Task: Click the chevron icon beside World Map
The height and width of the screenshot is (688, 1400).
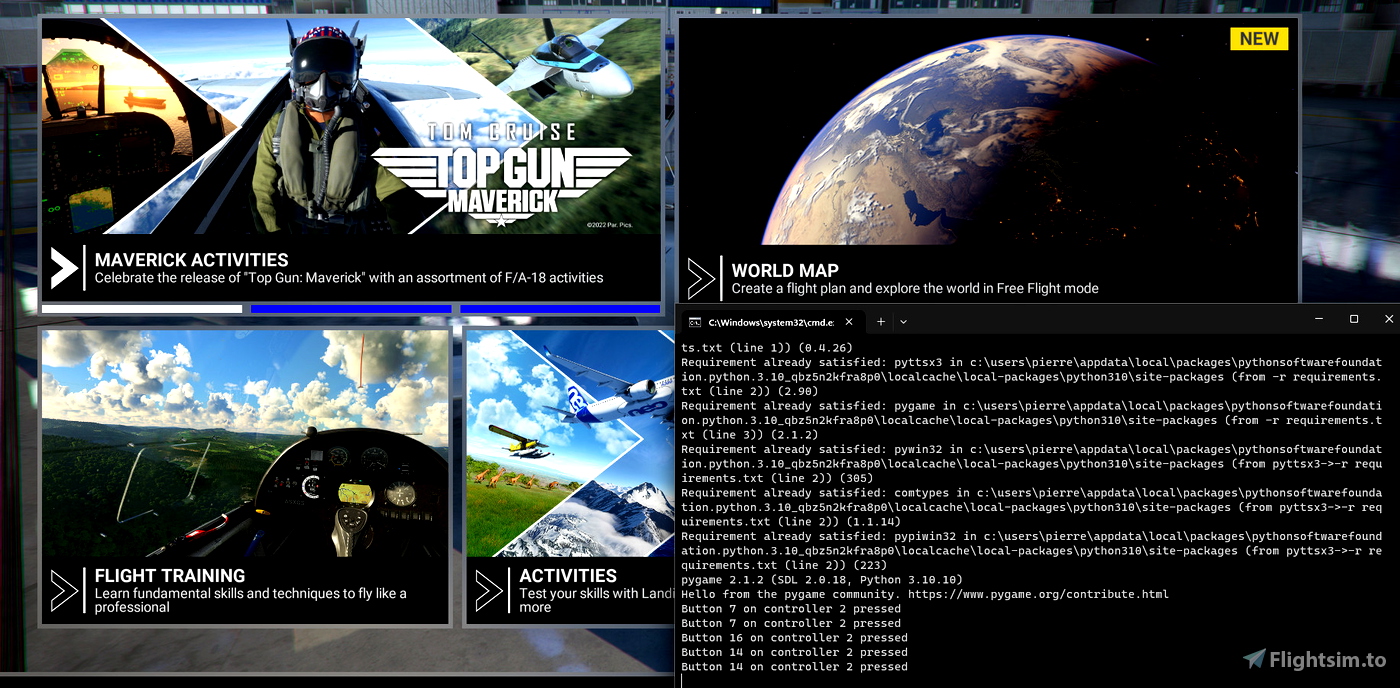Action: (701, 279)
